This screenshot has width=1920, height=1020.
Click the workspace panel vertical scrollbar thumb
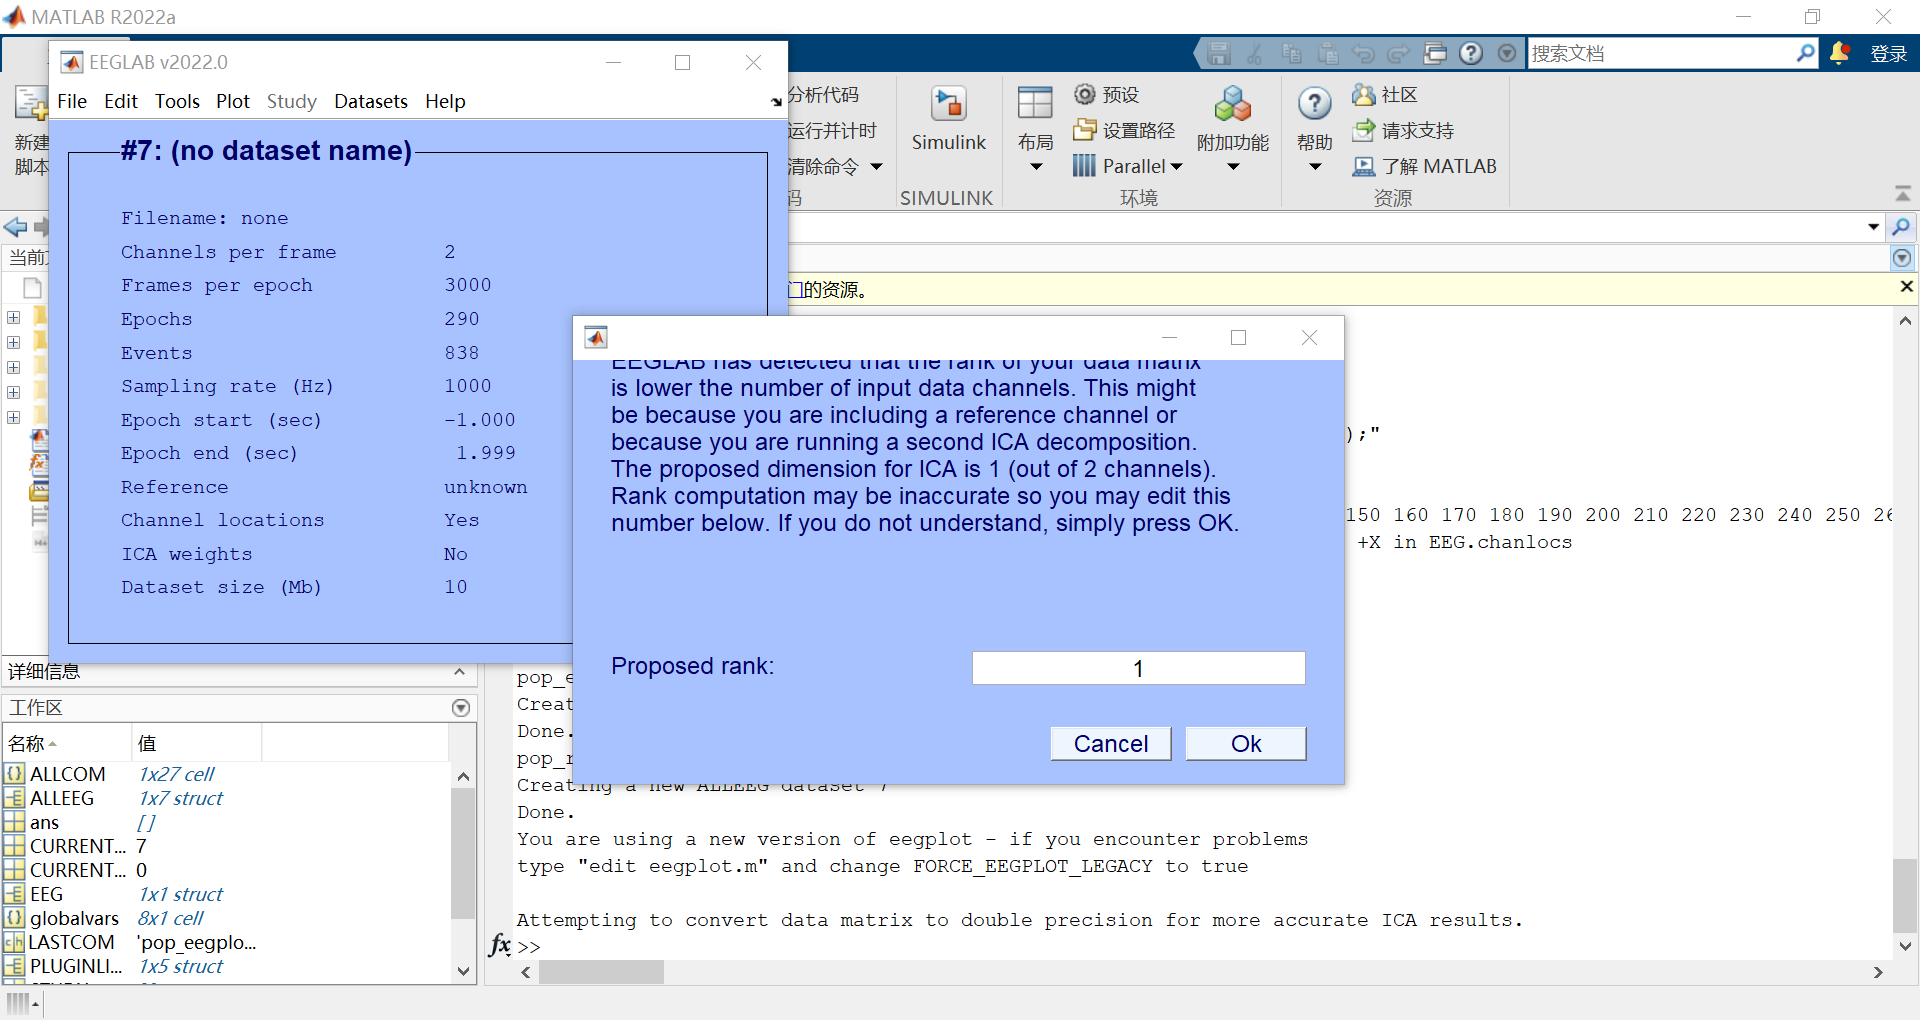coord(463,853)
